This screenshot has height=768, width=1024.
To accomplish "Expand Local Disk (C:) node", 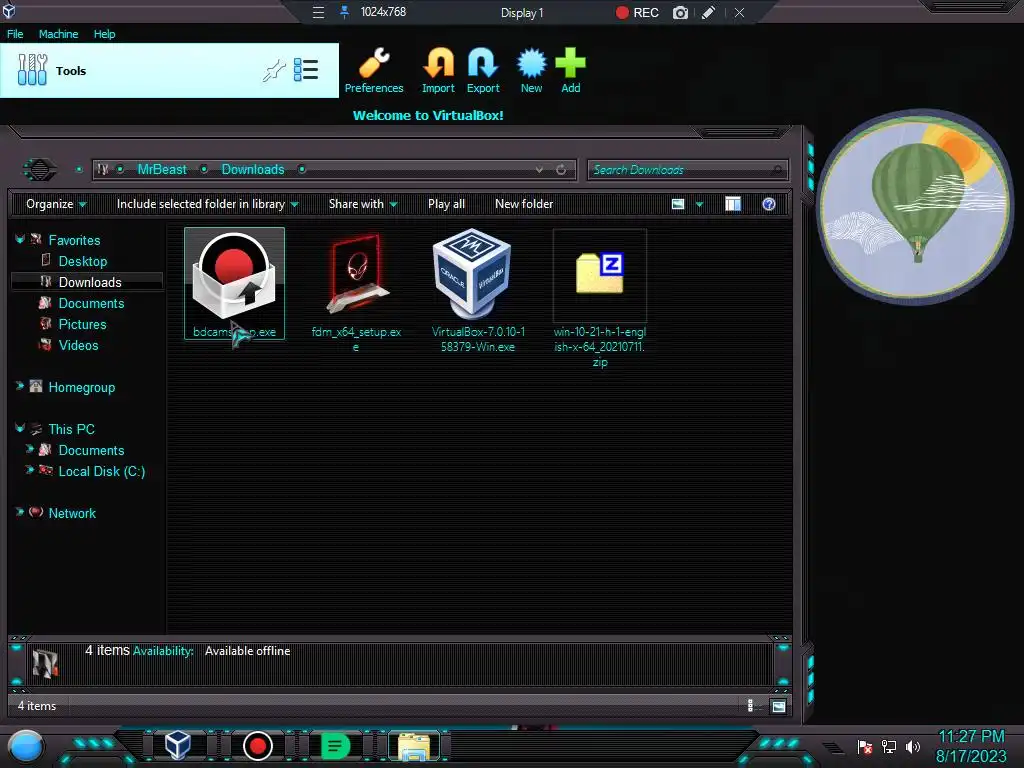I will tap(29, 470).
